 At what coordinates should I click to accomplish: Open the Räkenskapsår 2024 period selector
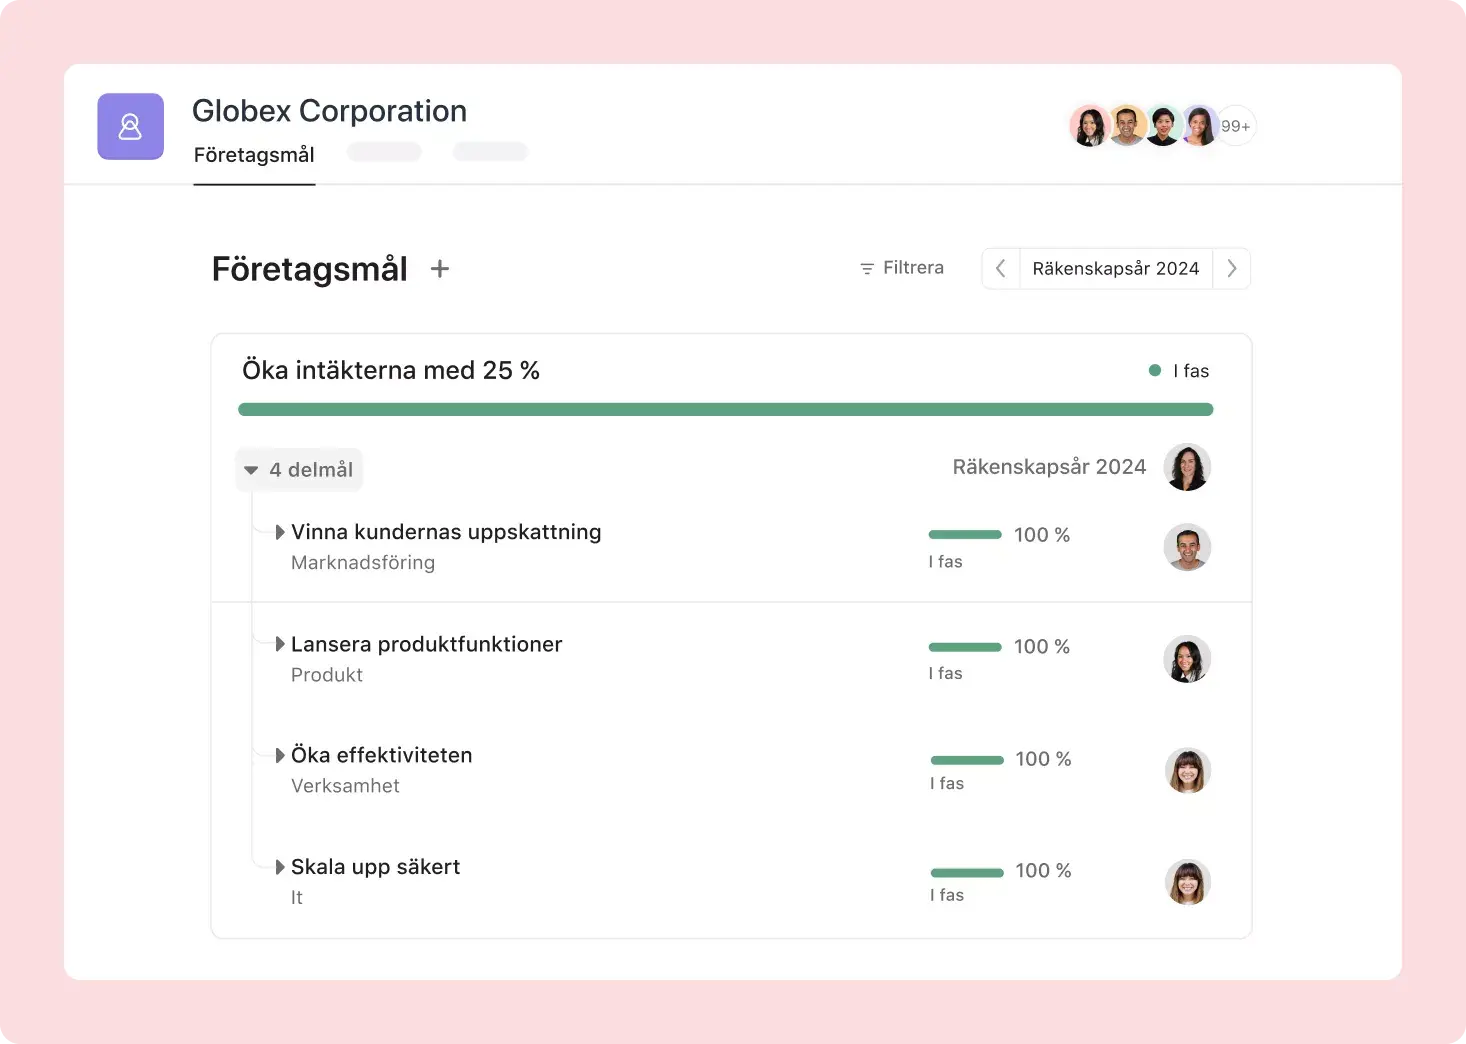(1116, 269)
